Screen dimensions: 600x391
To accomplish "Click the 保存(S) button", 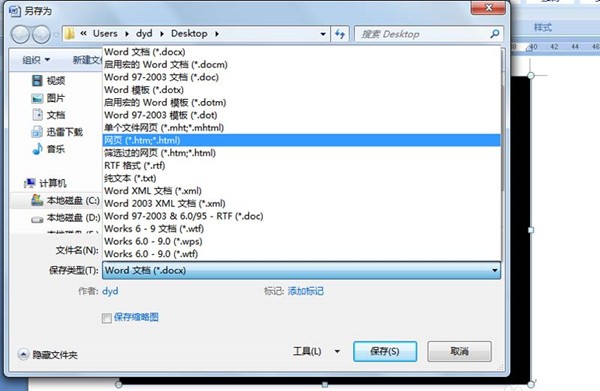I will (385, 351).
